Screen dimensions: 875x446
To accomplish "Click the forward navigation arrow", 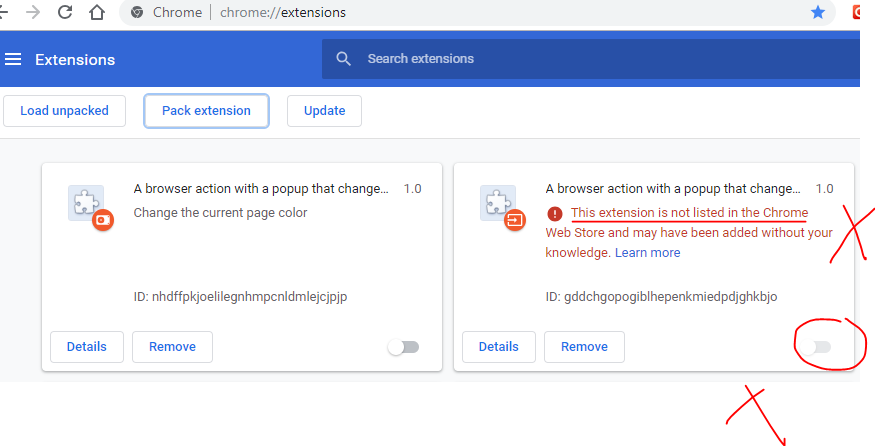I will (x=33, y=12).
